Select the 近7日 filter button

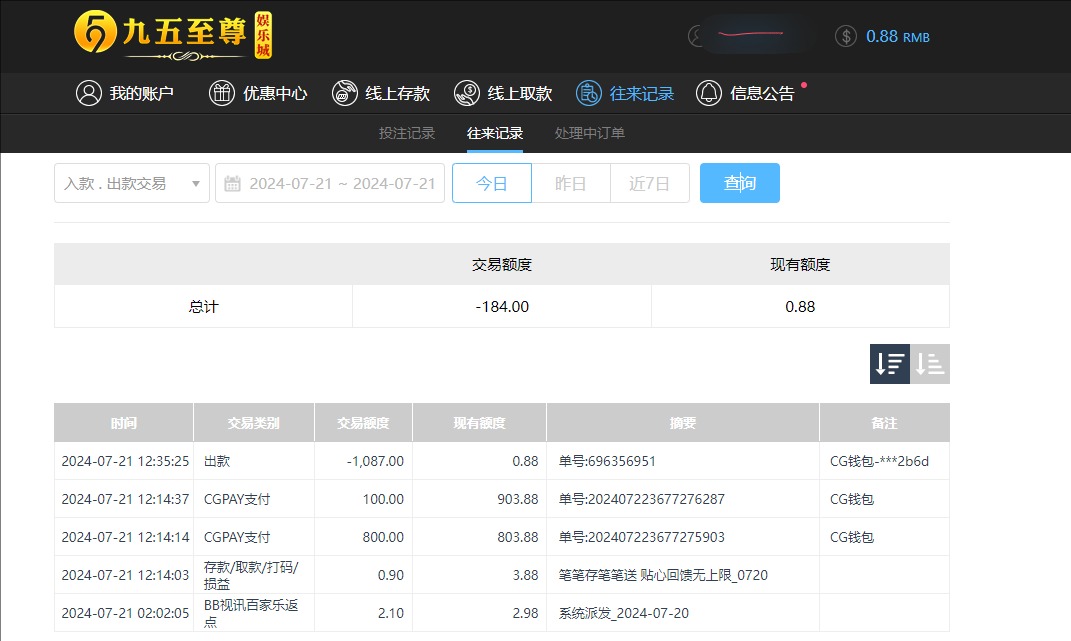pyautogui.click(x=649, y=183)
